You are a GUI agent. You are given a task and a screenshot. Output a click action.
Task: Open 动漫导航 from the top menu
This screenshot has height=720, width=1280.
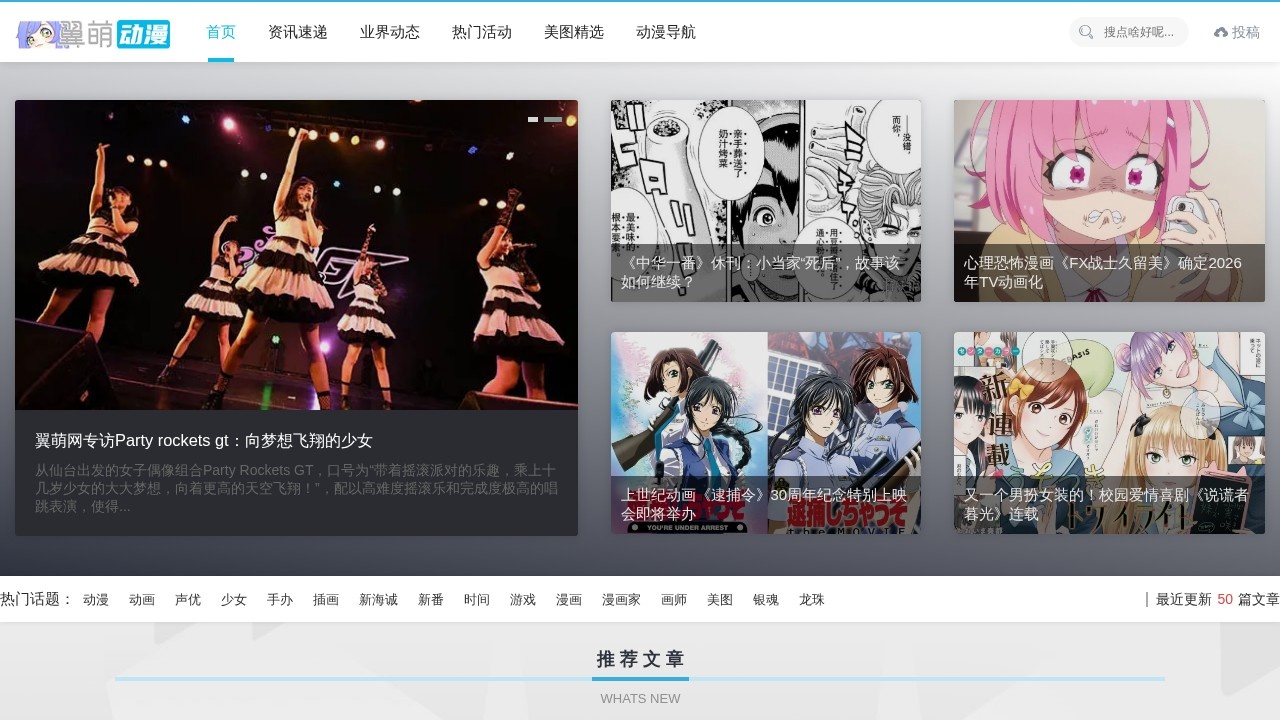666,32
